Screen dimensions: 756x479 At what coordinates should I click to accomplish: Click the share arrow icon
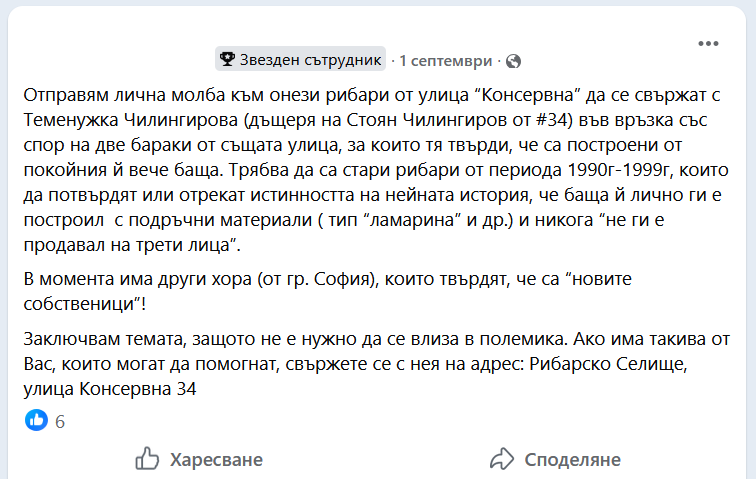coord(501,459)
